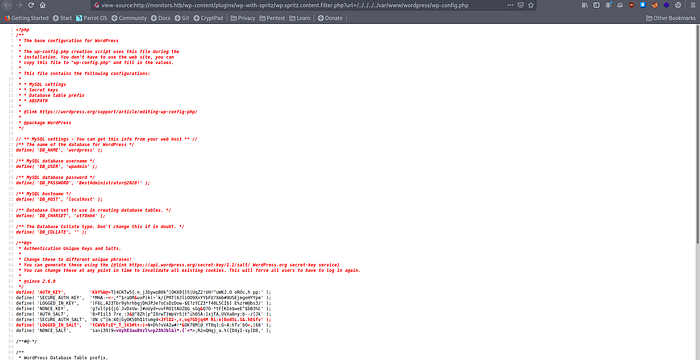
Task: Click the define LOGGED_IN_KEY line
Action: (143, 303)
